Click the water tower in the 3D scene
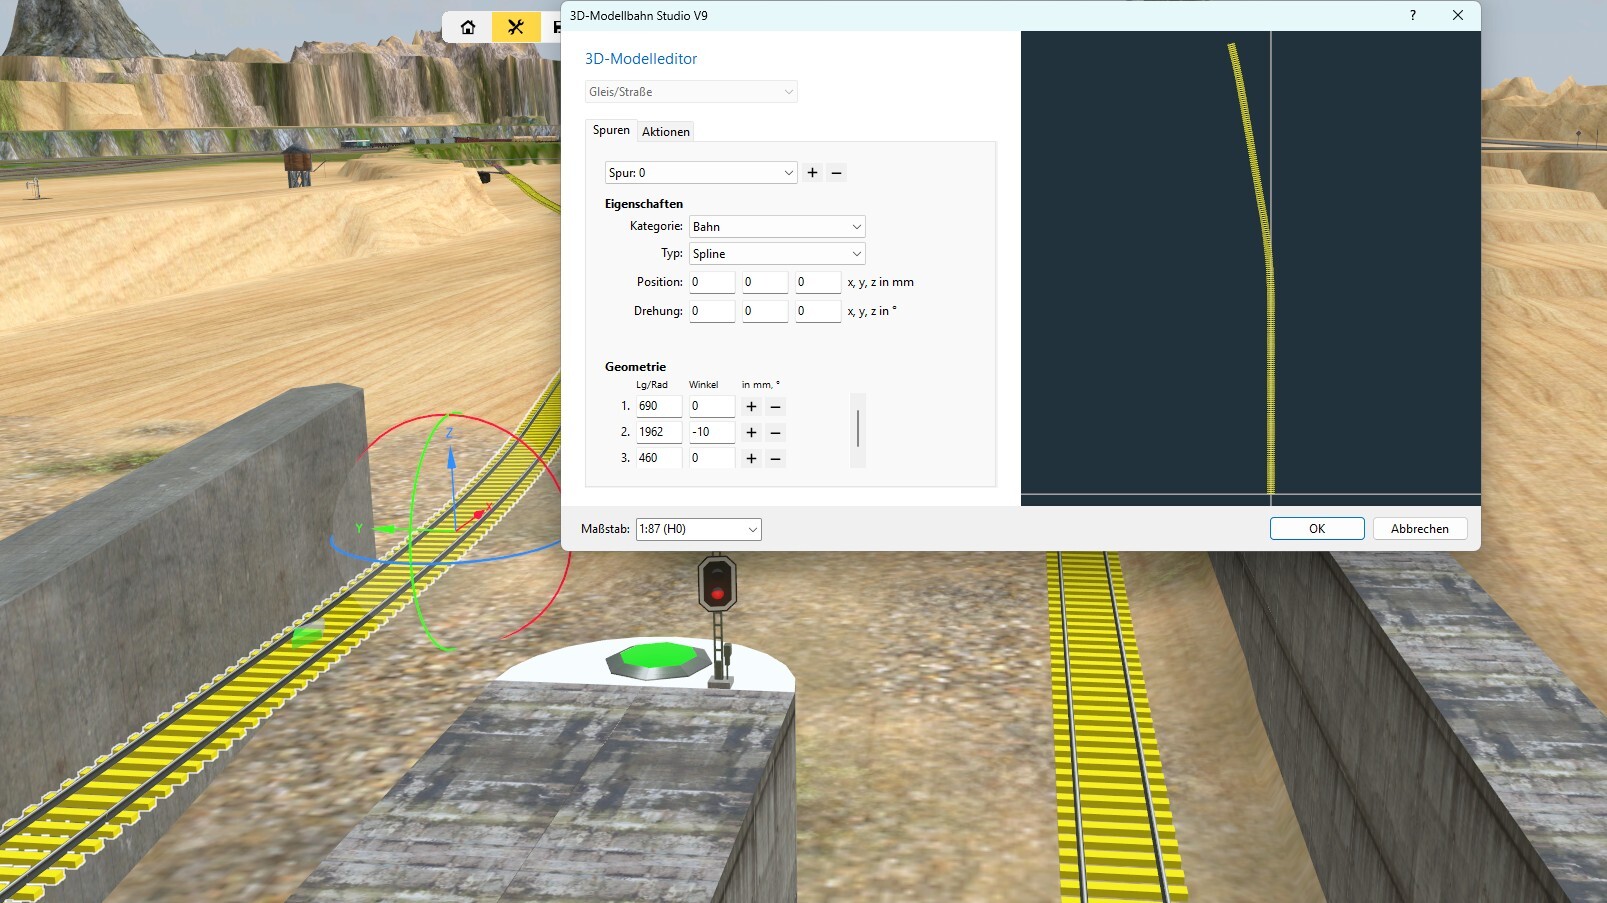The image size is (1607, 903). [x=298, y=165]
